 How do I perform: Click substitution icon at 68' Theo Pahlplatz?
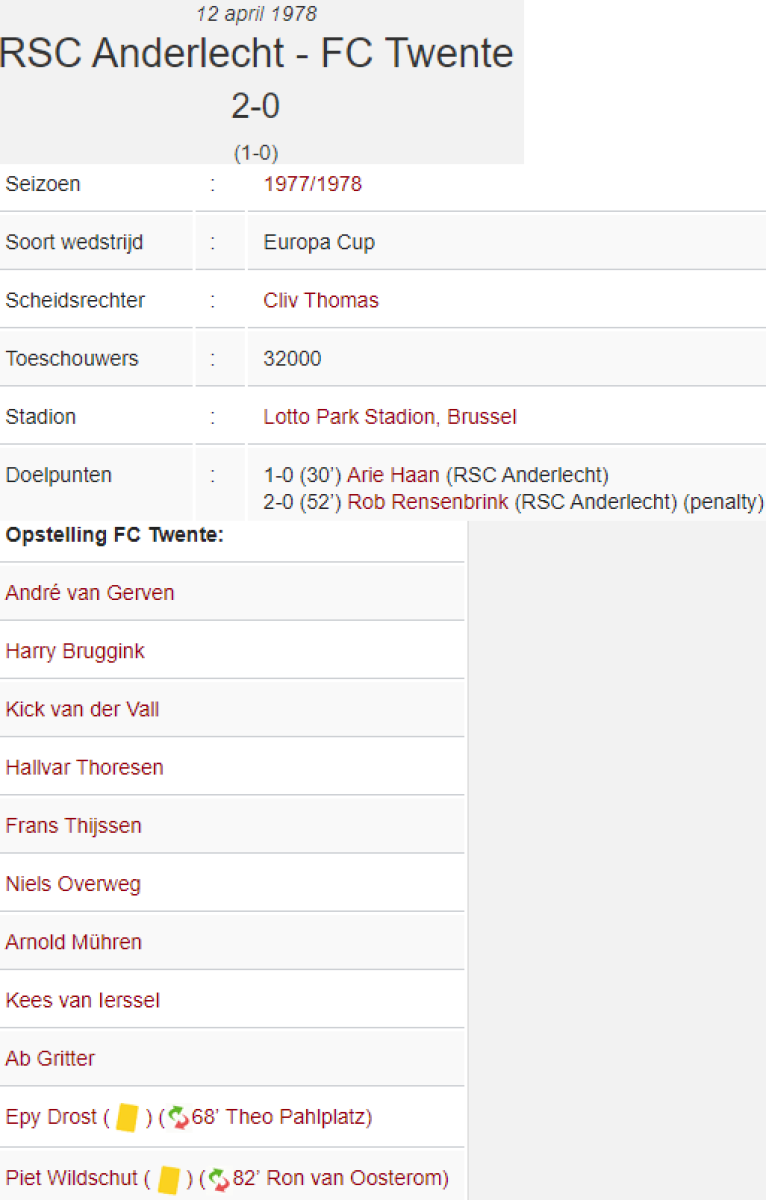177,1117
